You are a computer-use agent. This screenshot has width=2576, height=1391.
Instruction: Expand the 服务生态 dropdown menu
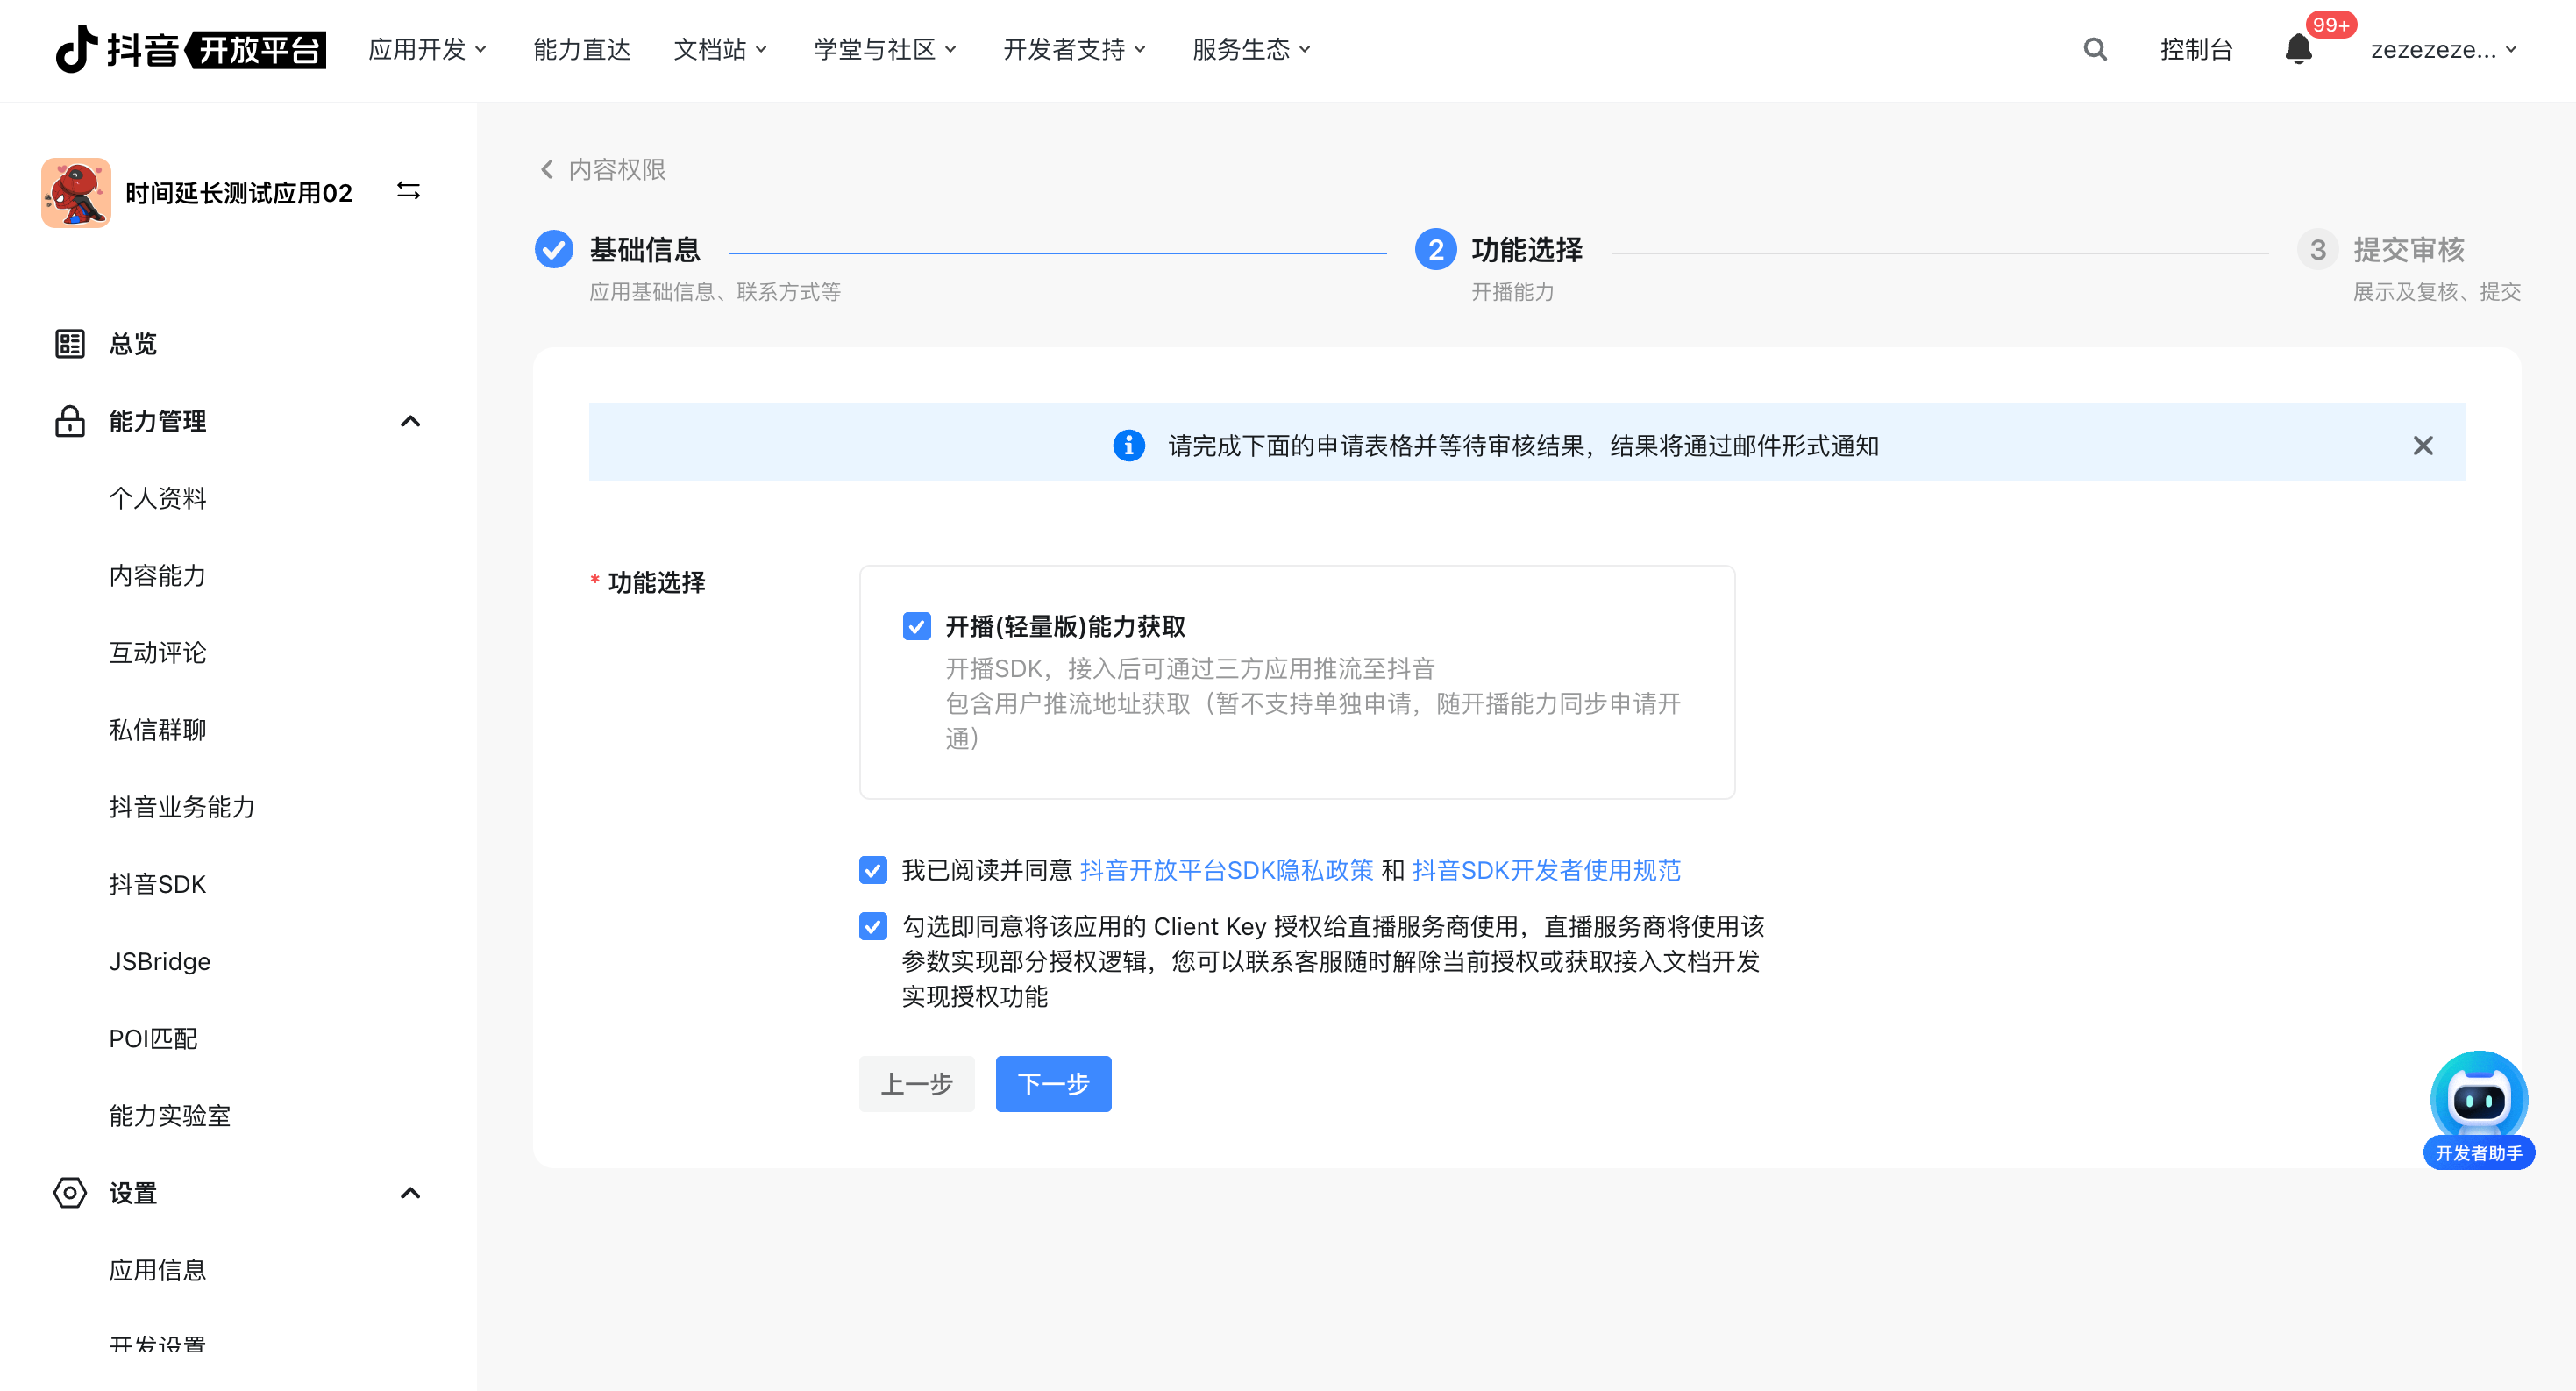(x=1251, y=49)
